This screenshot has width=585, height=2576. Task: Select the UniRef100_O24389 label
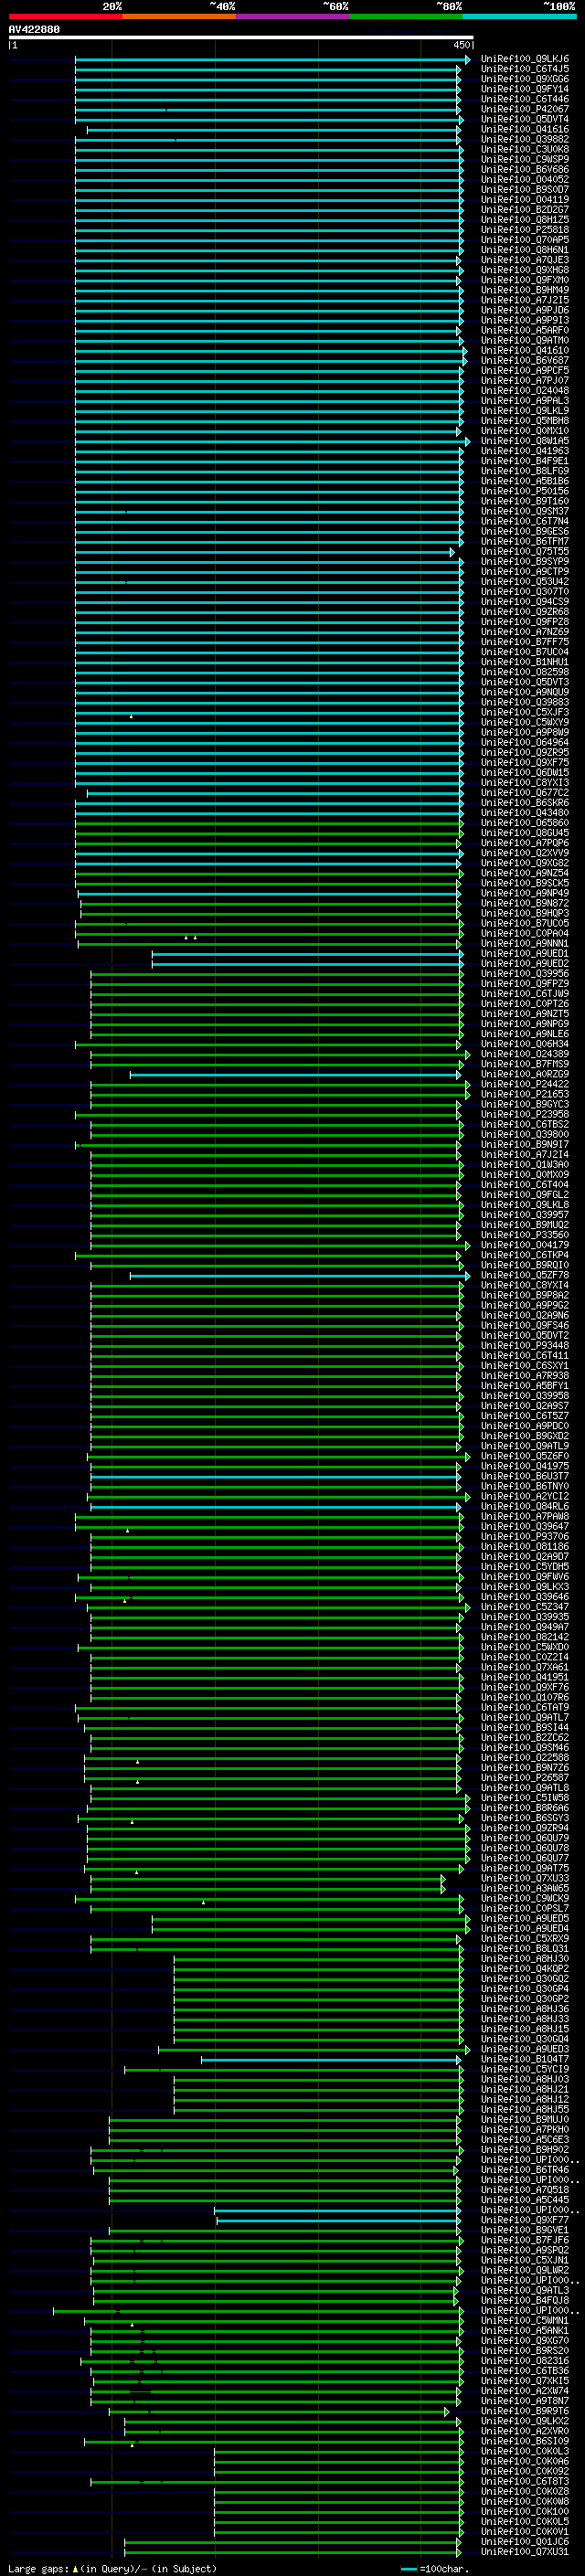[525, 1054]
